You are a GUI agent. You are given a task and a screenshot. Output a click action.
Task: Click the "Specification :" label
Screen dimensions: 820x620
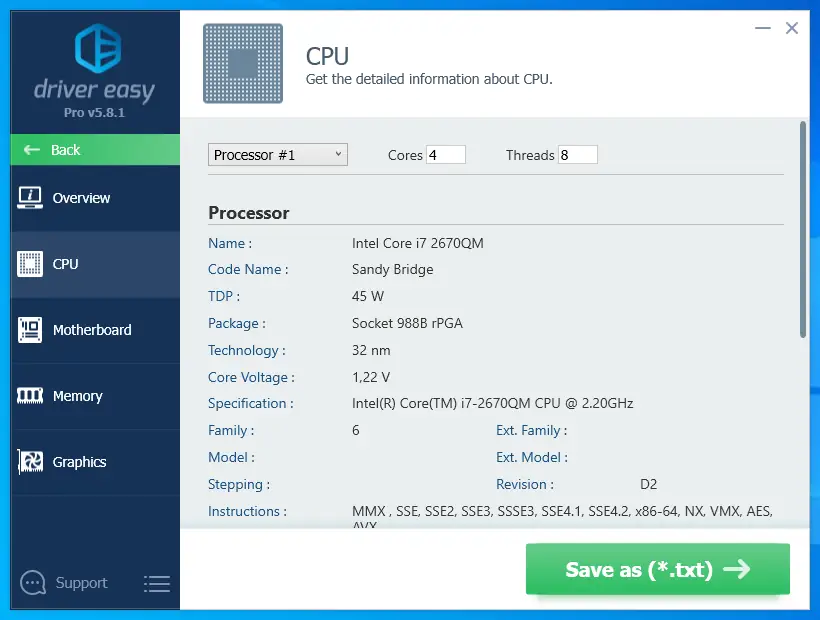pos(251,404)
